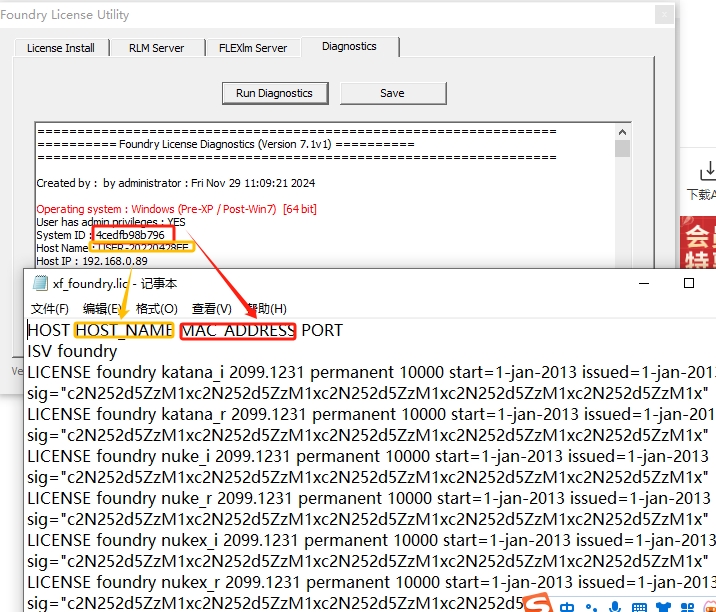Maximize the Notepad window
The width and height of the screenshot is (716, 612).
tap(689, 283)
